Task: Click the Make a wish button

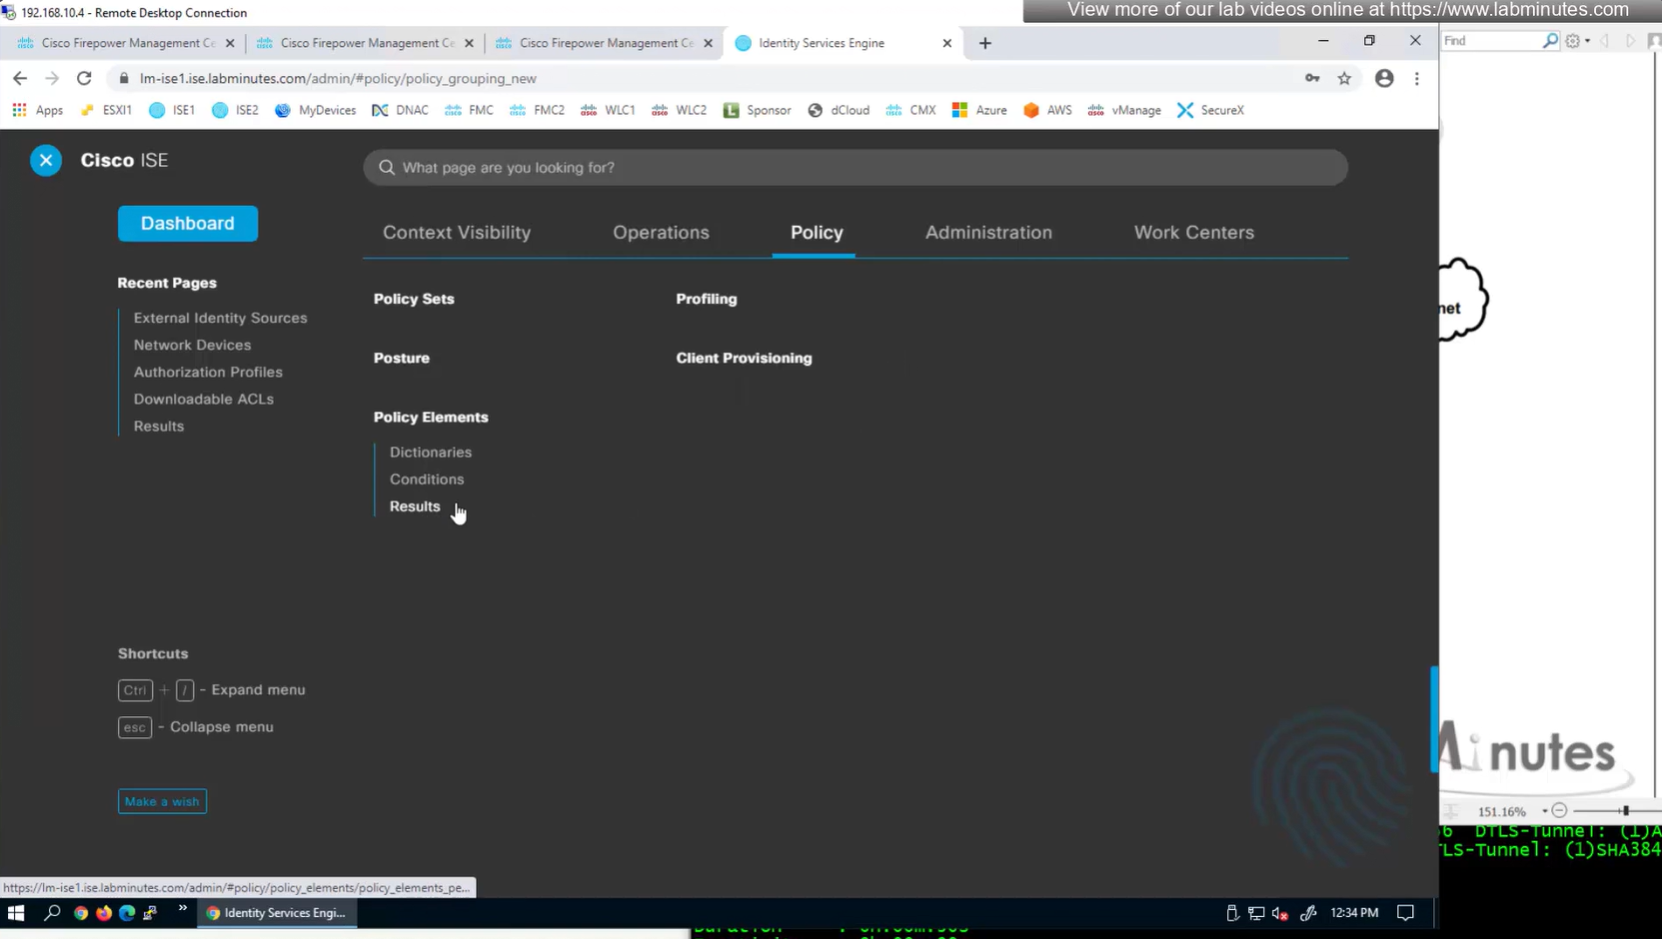Action: point(162,801)
